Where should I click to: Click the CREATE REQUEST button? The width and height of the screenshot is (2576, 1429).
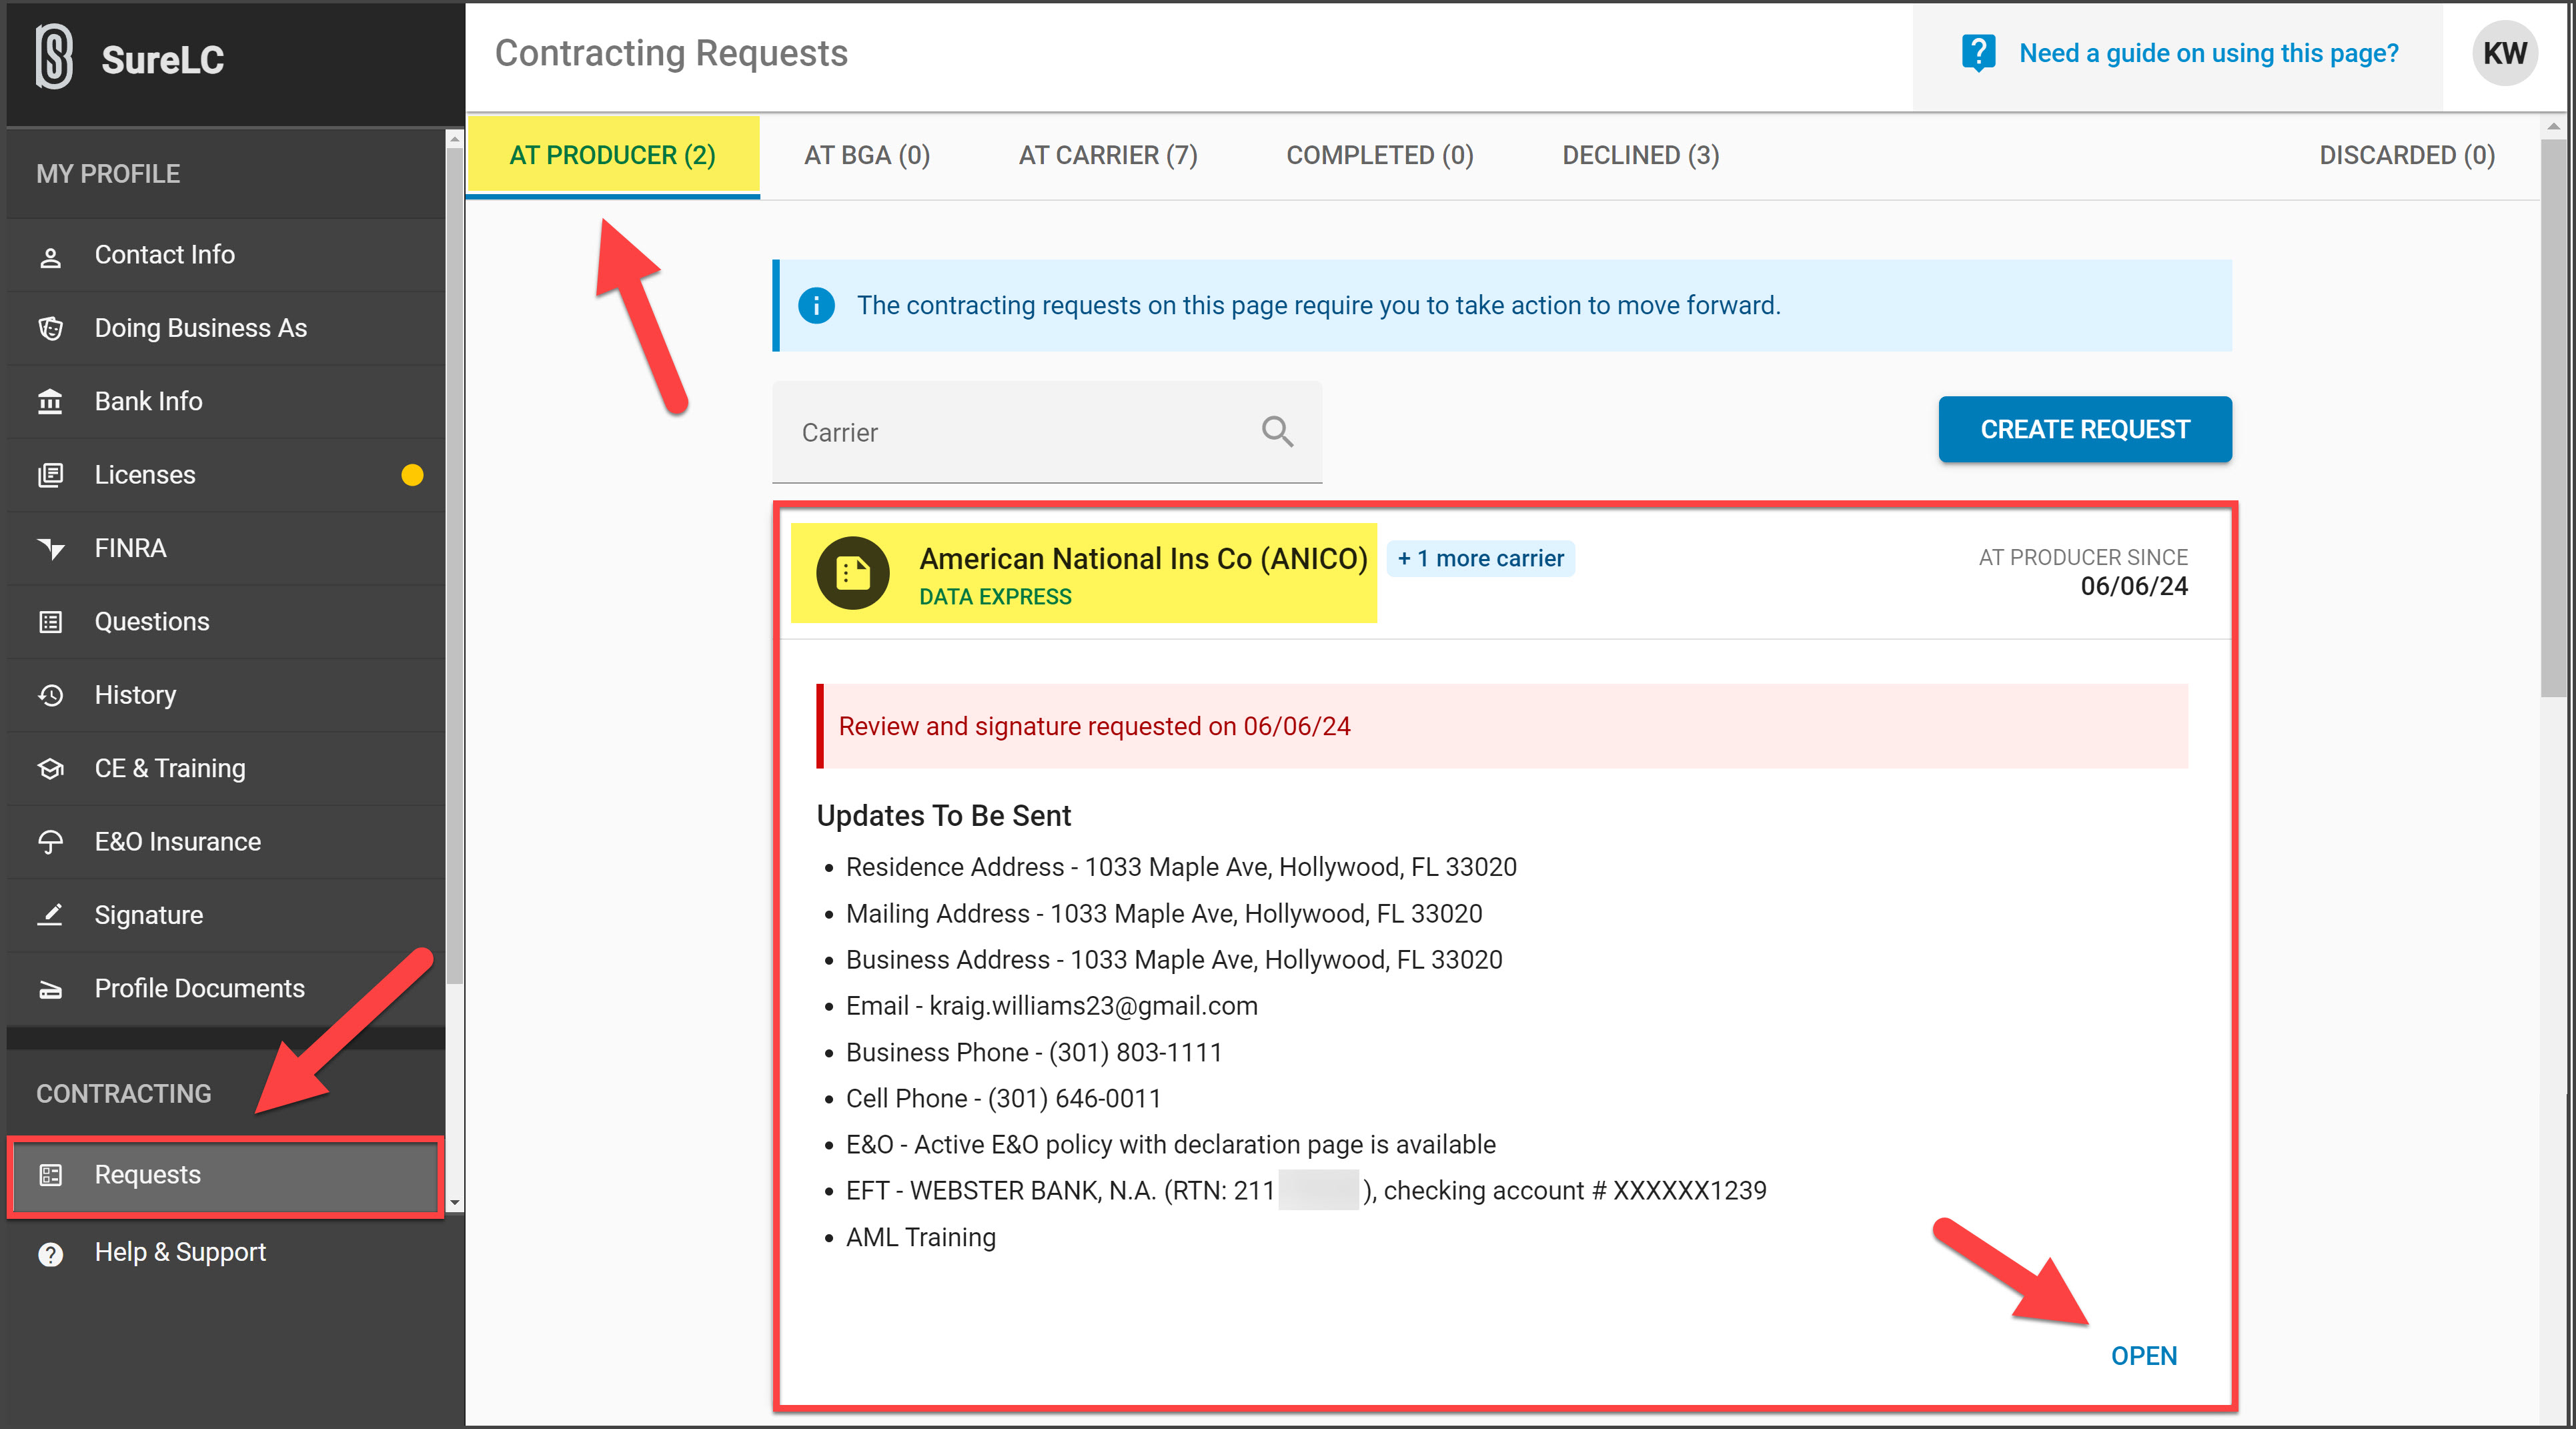pyautogui.click(x=2085, y=430)
